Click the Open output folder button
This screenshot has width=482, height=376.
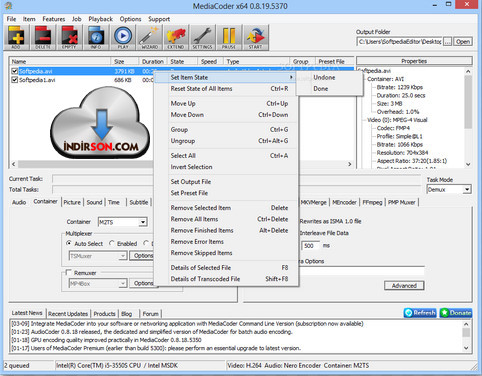463,42
